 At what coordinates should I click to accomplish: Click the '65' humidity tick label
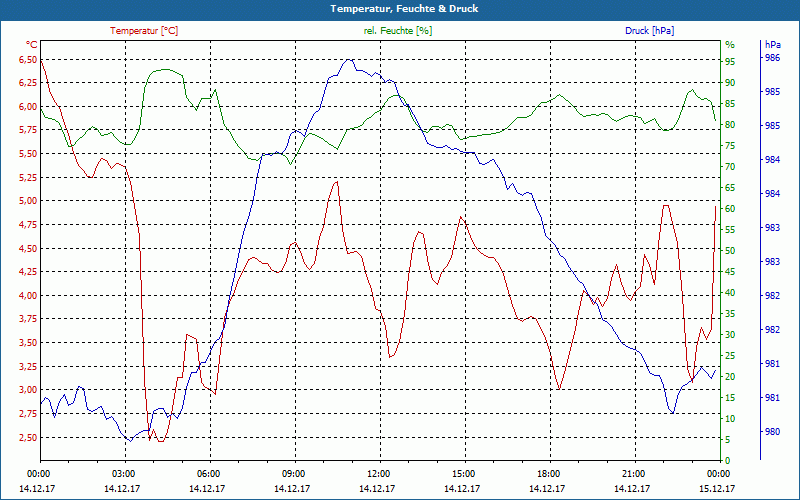pos(730,188)
